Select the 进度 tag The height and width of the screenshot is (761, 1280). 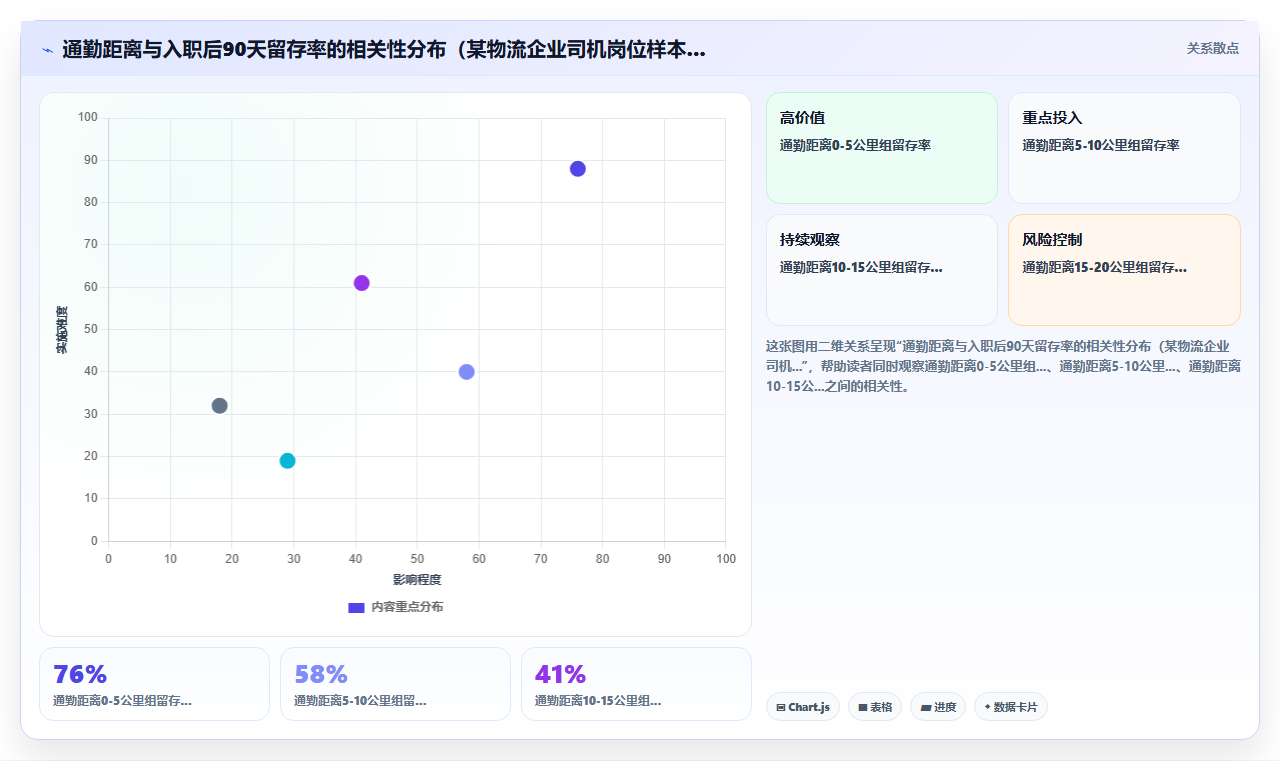pyautogui.click(x=938, y=707)
